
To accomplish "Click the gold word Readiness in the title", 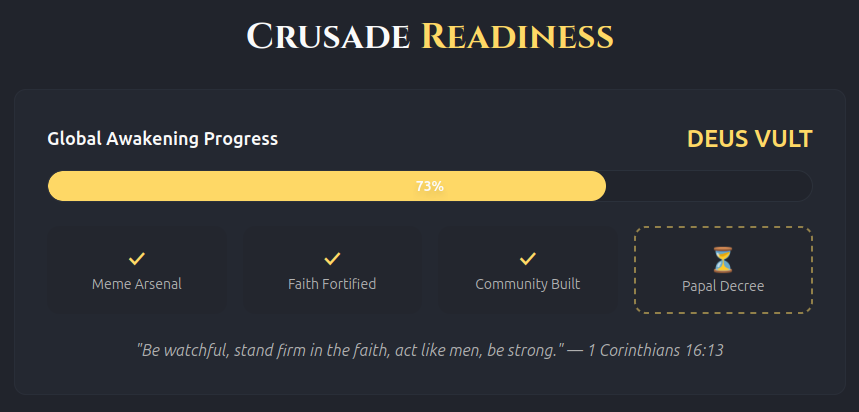I will pos(517,37).
